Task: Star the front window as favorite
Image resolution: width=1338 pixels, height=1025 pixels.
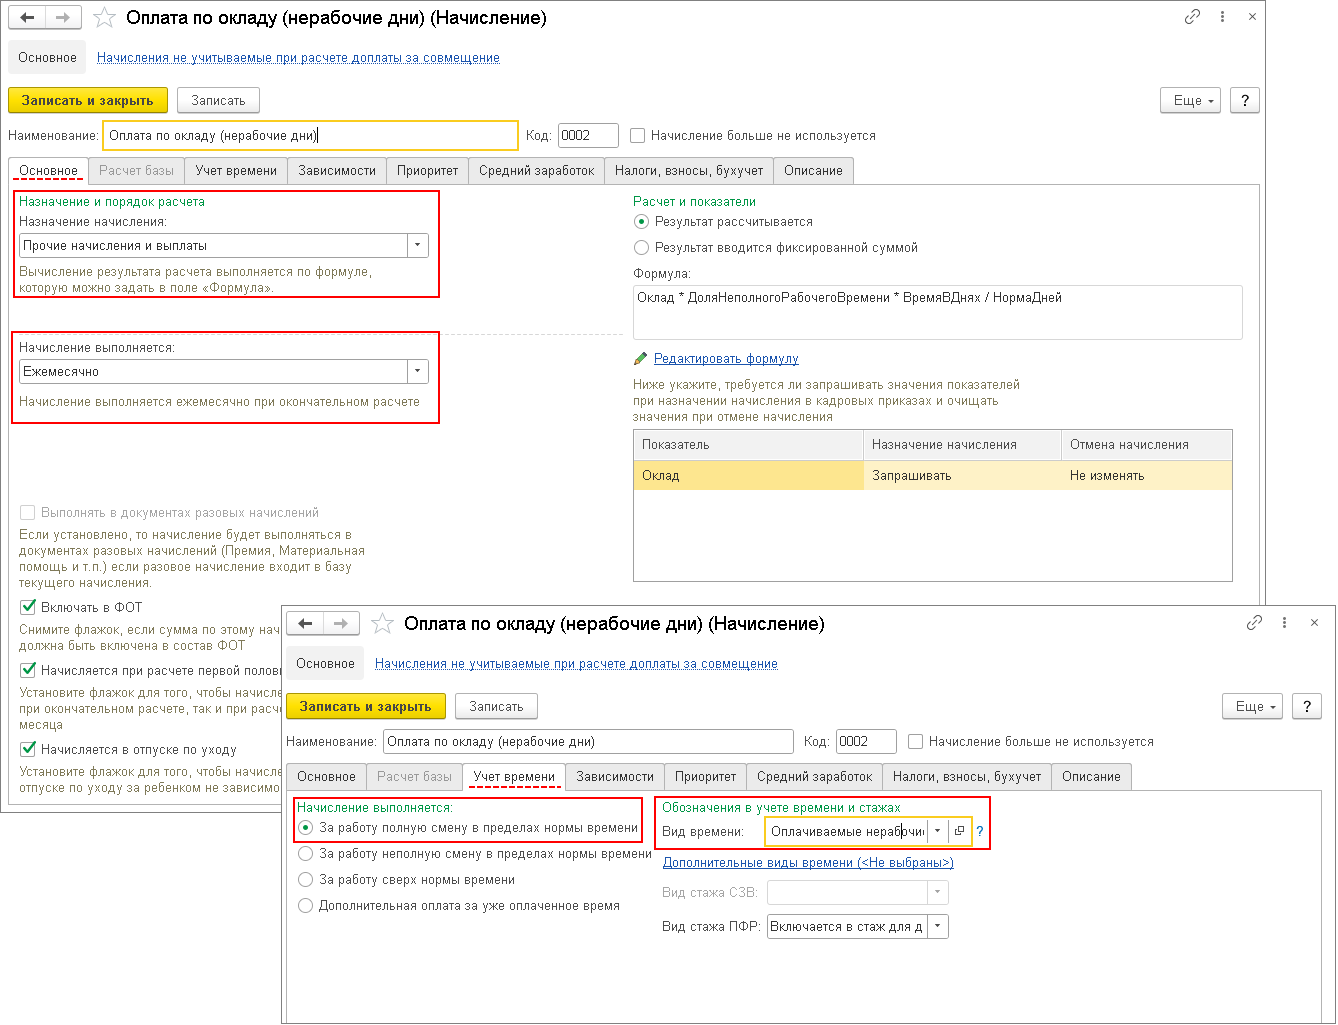Action: click(382, 624)
